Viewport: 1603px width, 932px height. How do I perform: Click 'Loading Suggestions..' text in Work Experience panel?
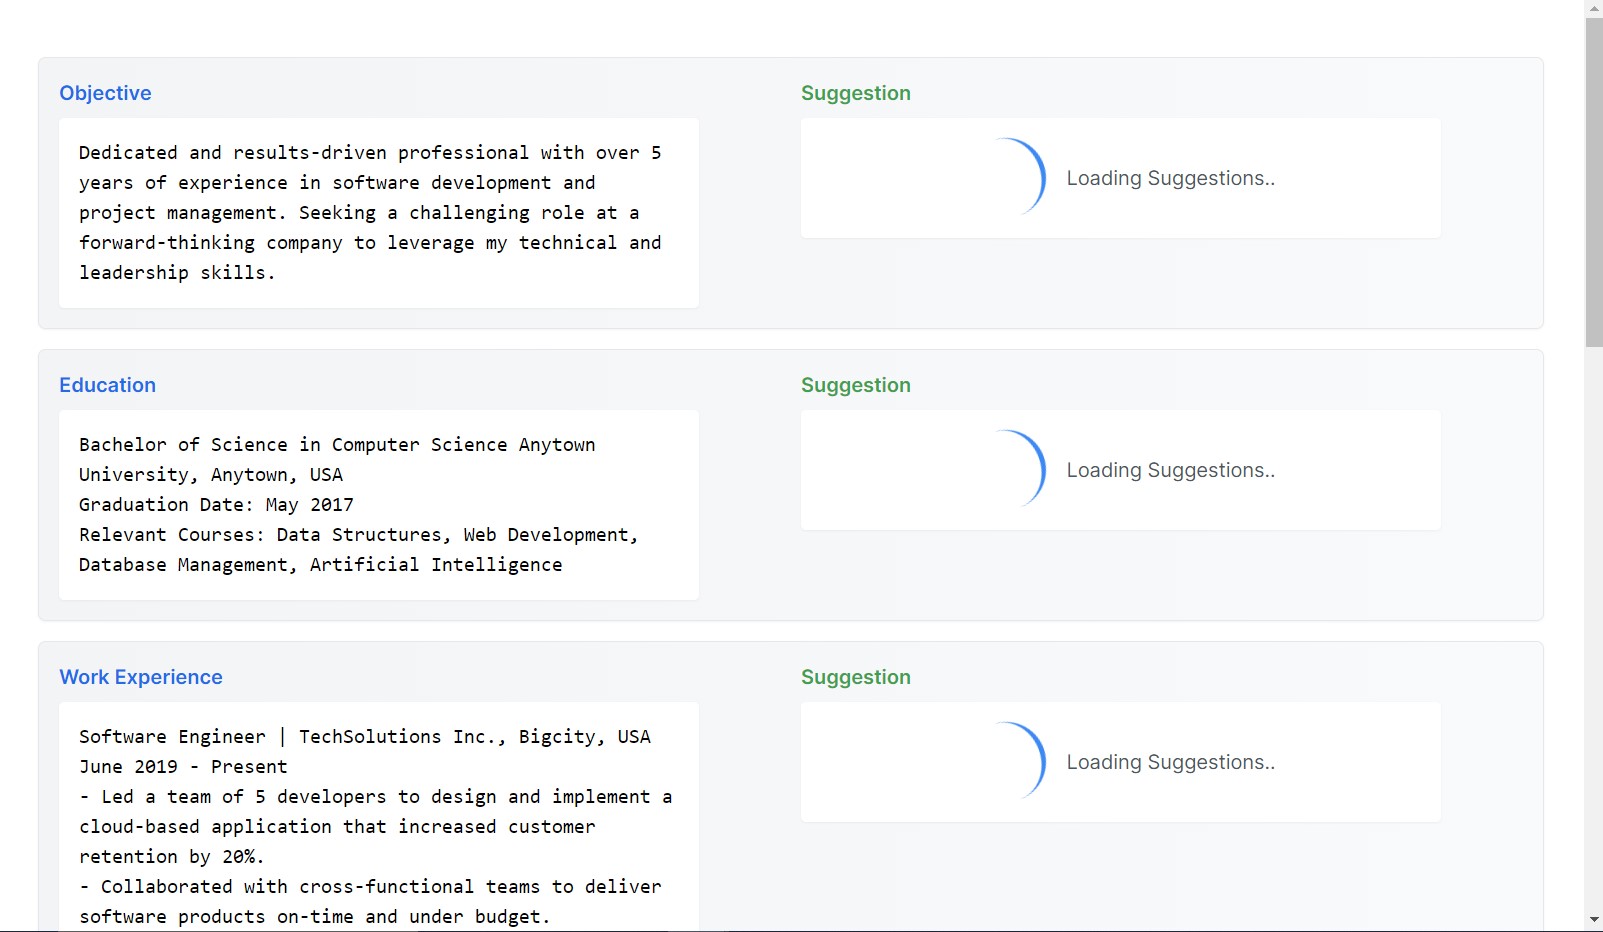[x=1170, y=762]
